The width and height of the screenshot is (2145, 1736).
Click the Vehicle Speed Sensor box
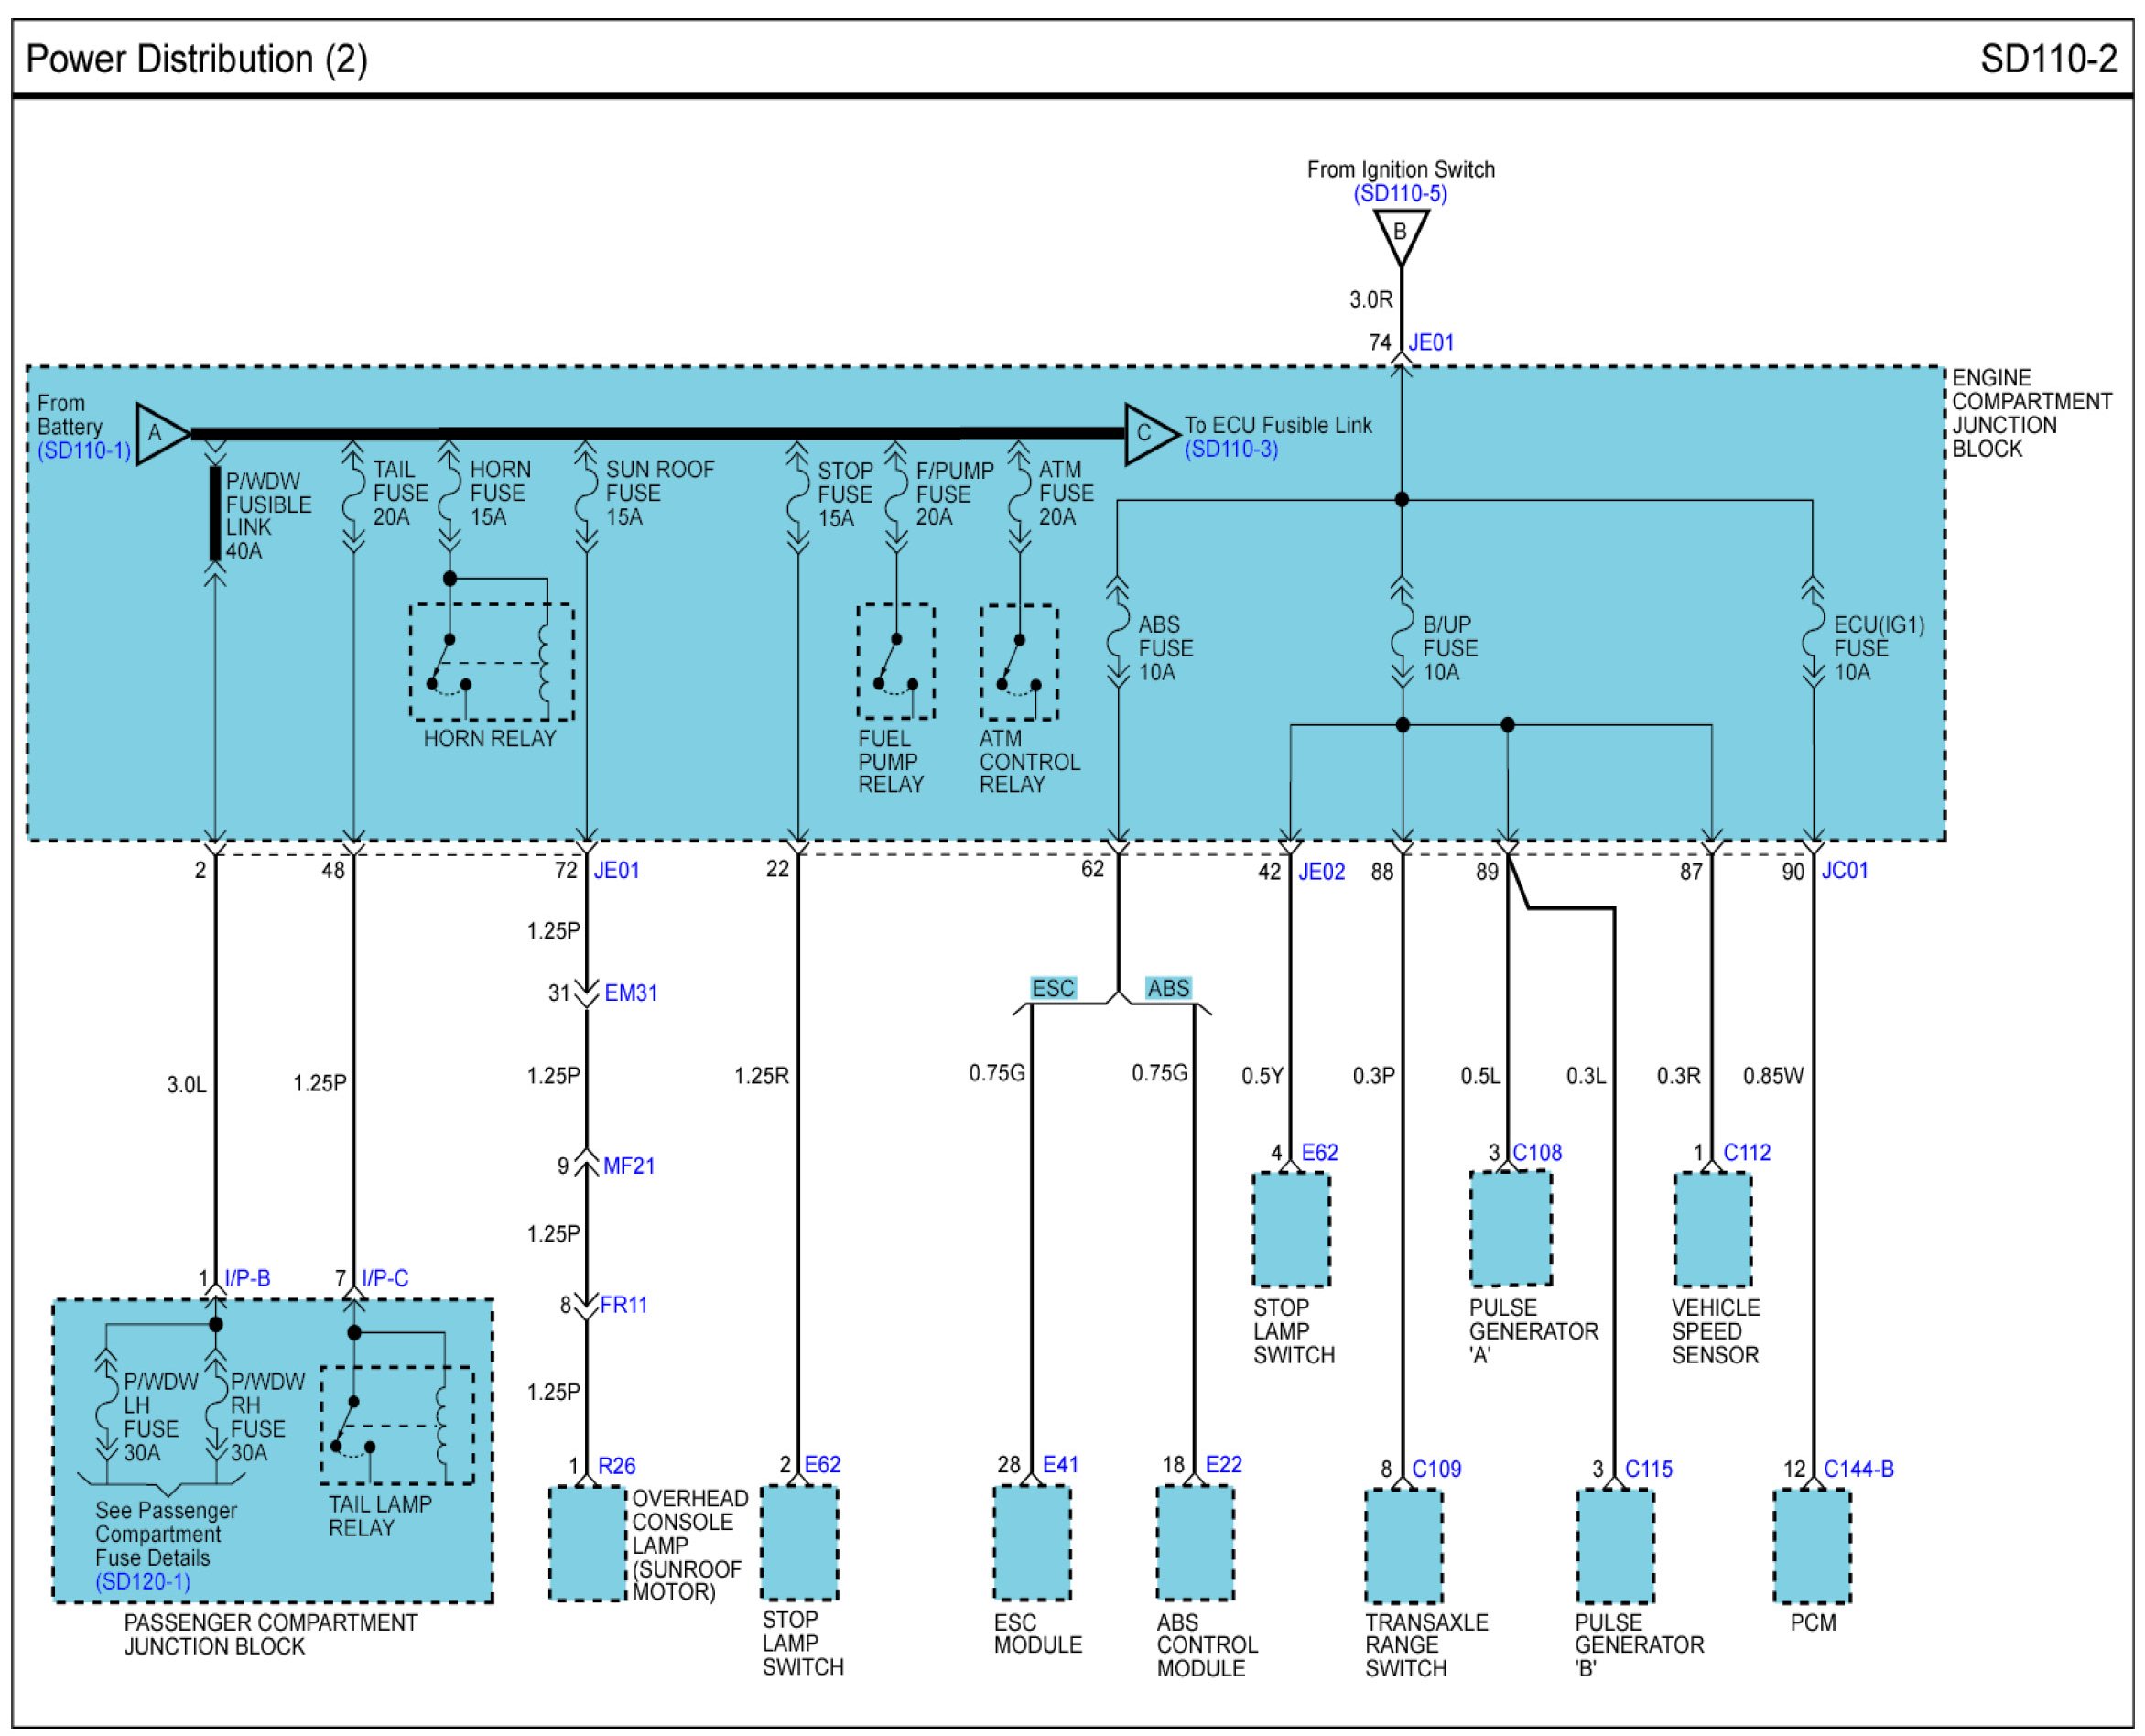pyautogui.click(x=1712, y=1229)
